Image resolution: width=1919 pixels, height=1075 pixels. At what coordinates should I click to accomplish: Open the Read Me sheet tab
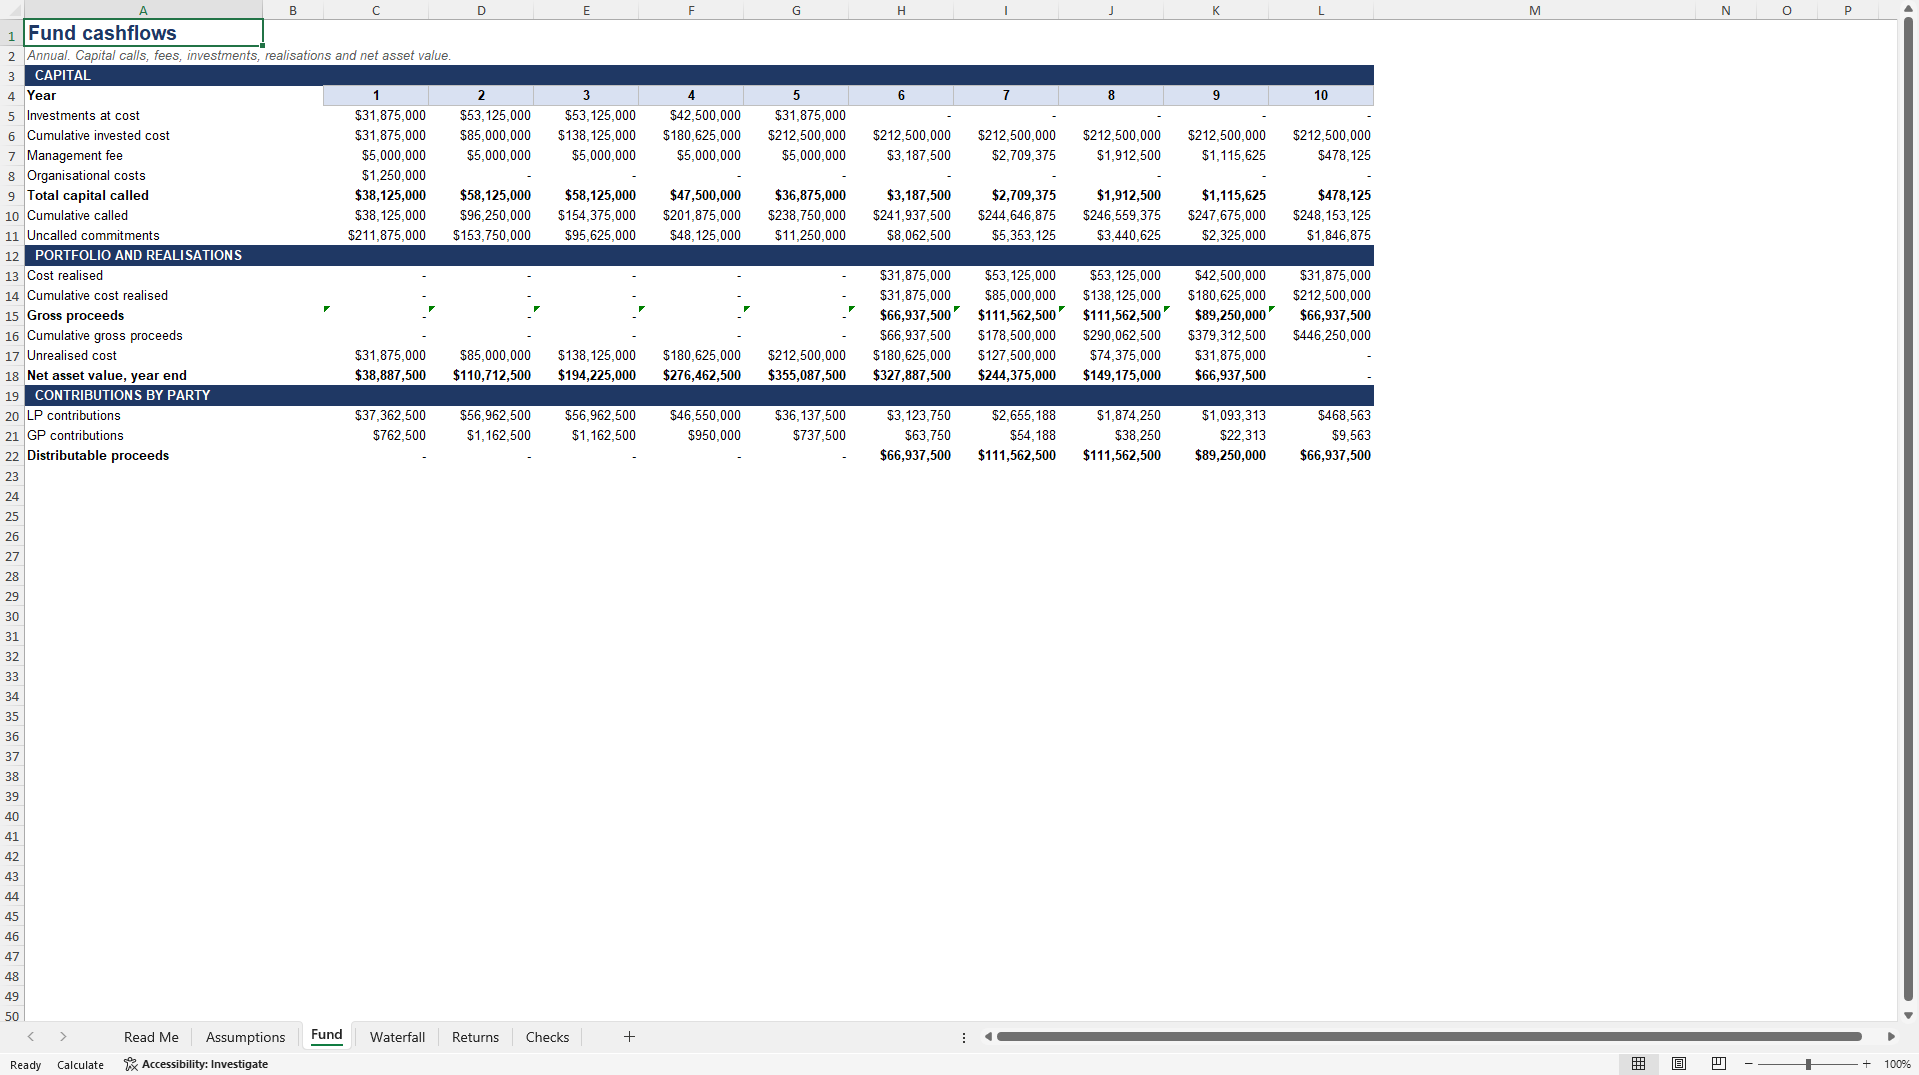click(x=151, y=1037)
